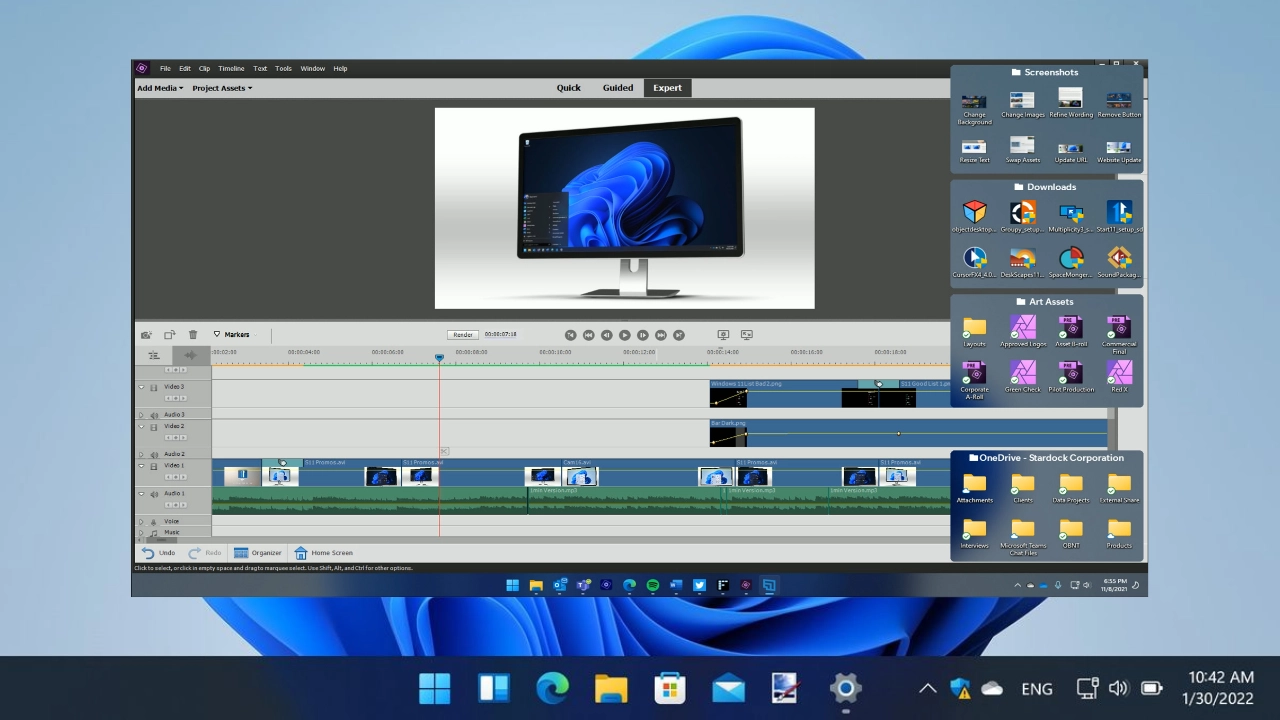Image resolution: width=1280 pixels, height=720 pixels.
Task: Click the Undo button
Action: point(158,553)
